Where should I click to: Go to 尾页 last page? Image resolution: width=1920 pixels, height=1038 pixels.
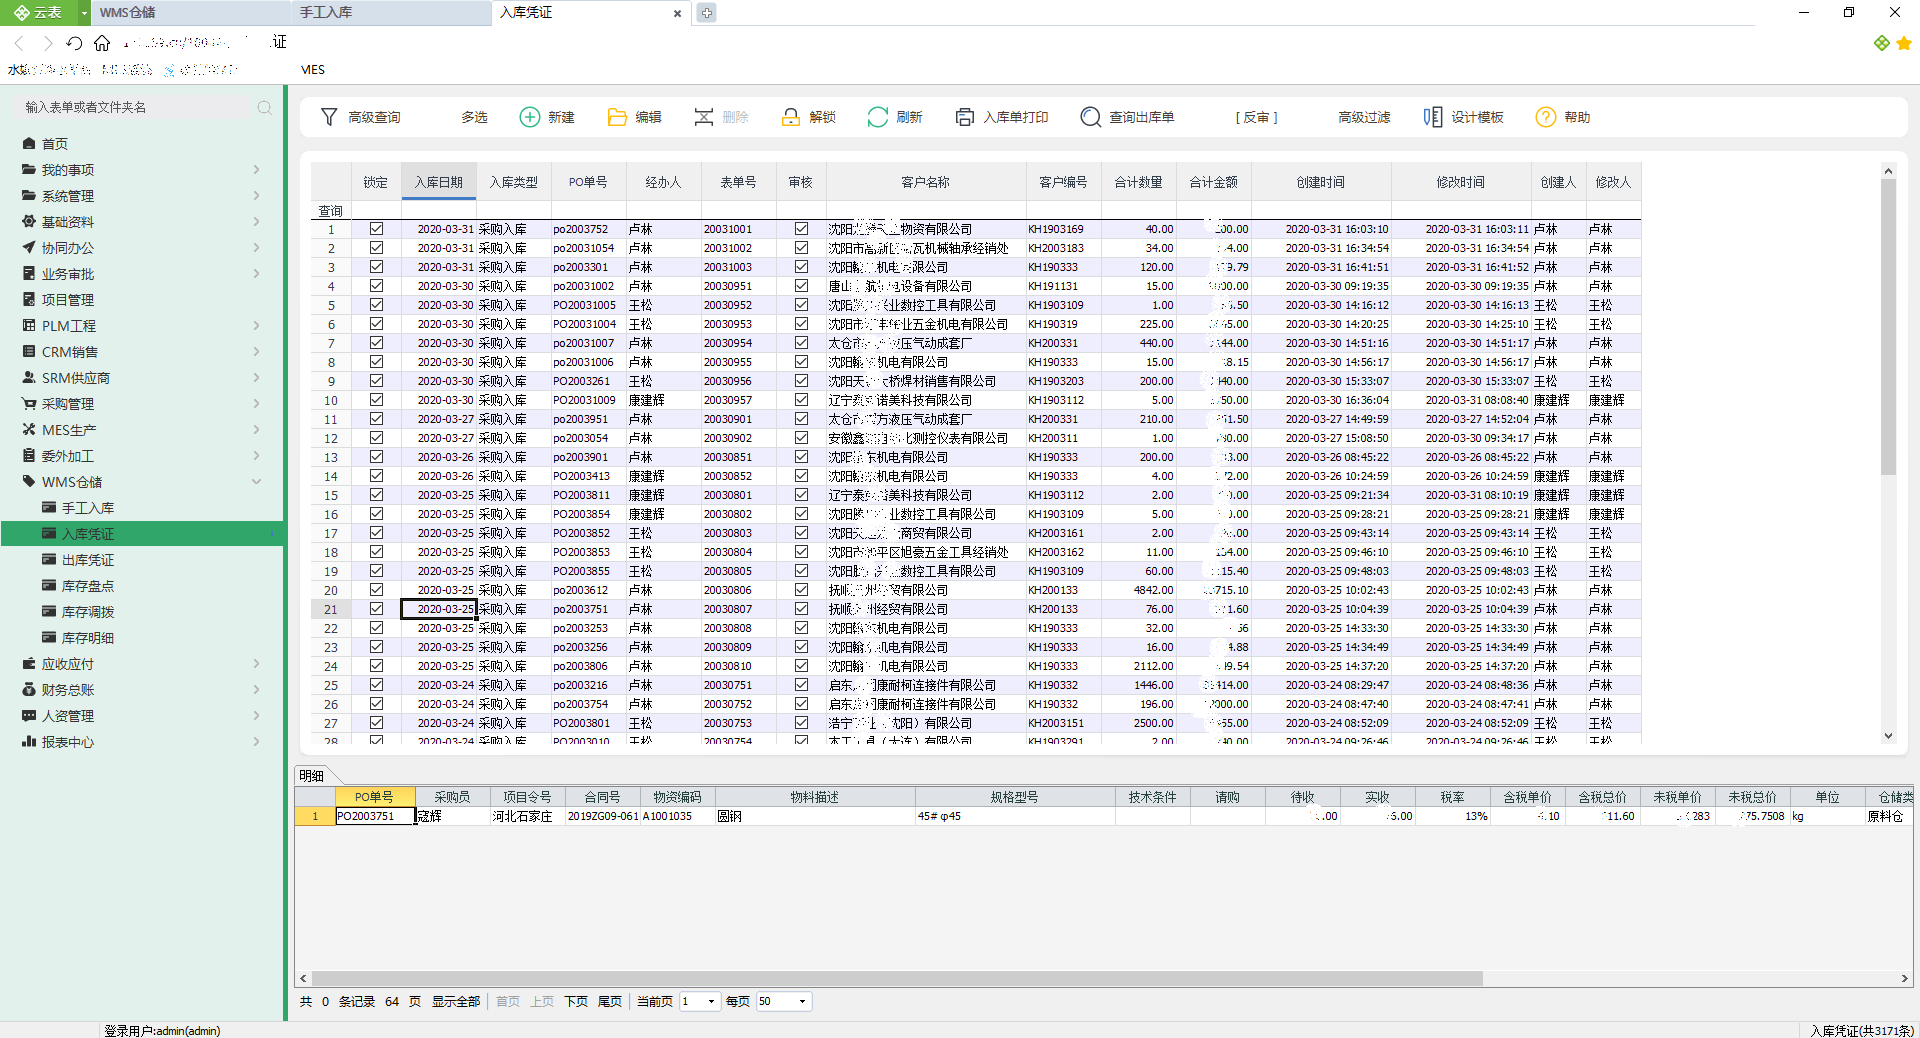tap(610, 1002)
